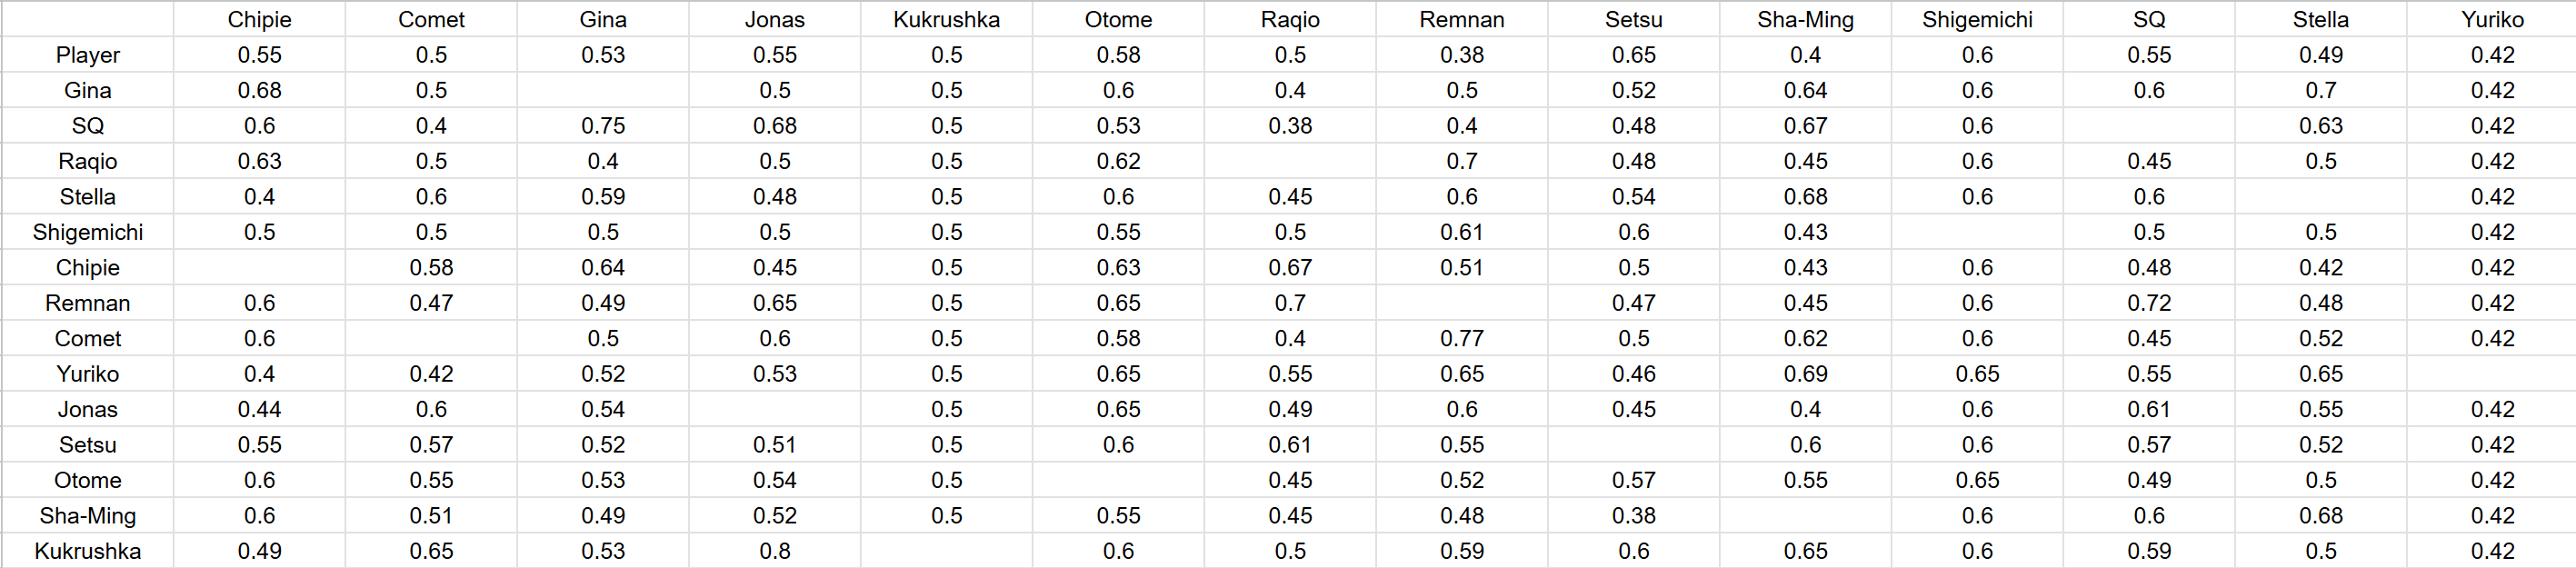2576x568 pixels.
Task: Select the Yuriko row label
Action: point(88,374)
